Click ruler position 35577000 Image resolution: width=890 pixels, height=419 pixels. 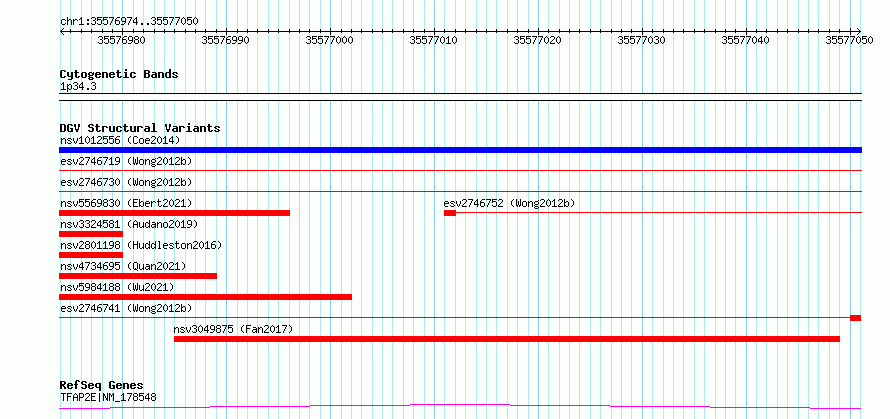click(329, 40)
